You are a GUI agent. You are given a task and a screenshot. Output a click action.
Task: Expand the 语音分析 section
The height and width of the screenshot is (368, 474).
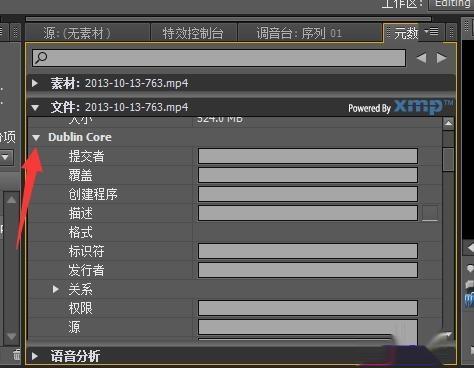click(35, 356)
